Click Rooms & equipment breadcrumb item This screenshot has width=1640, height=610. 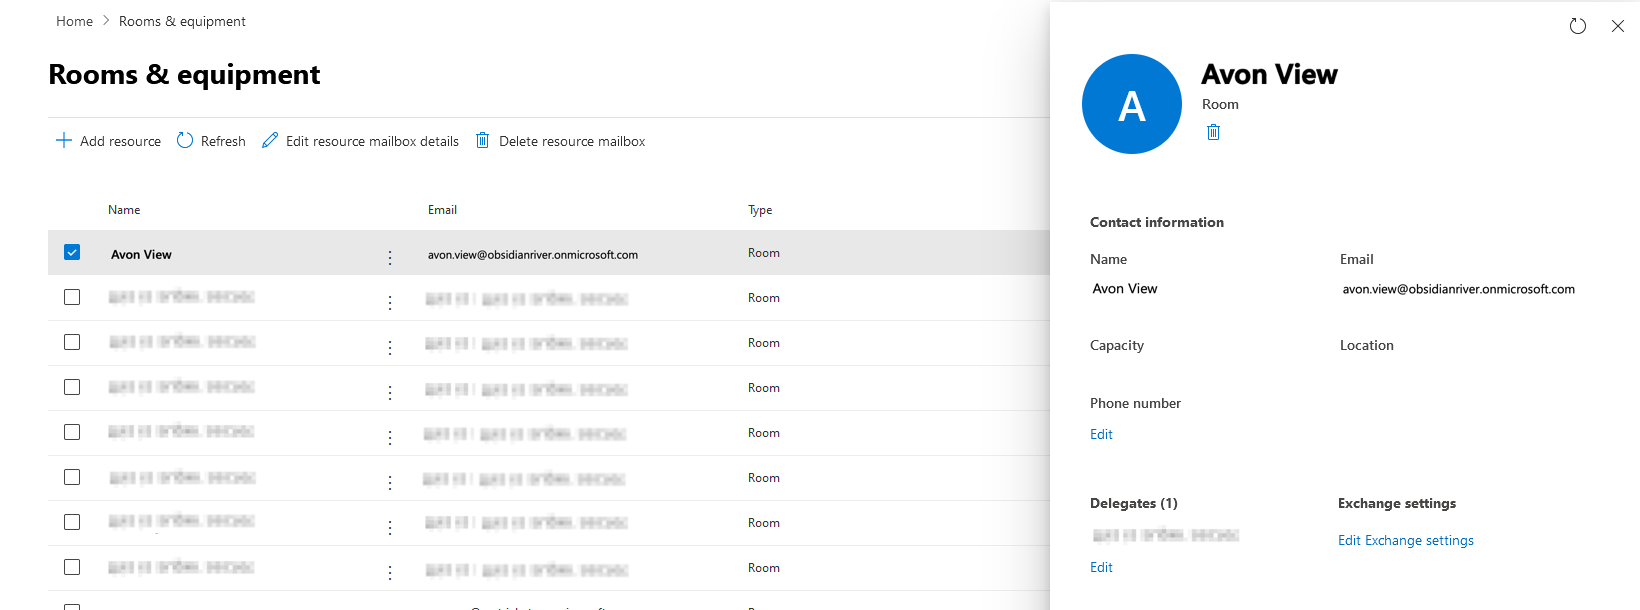182,21
